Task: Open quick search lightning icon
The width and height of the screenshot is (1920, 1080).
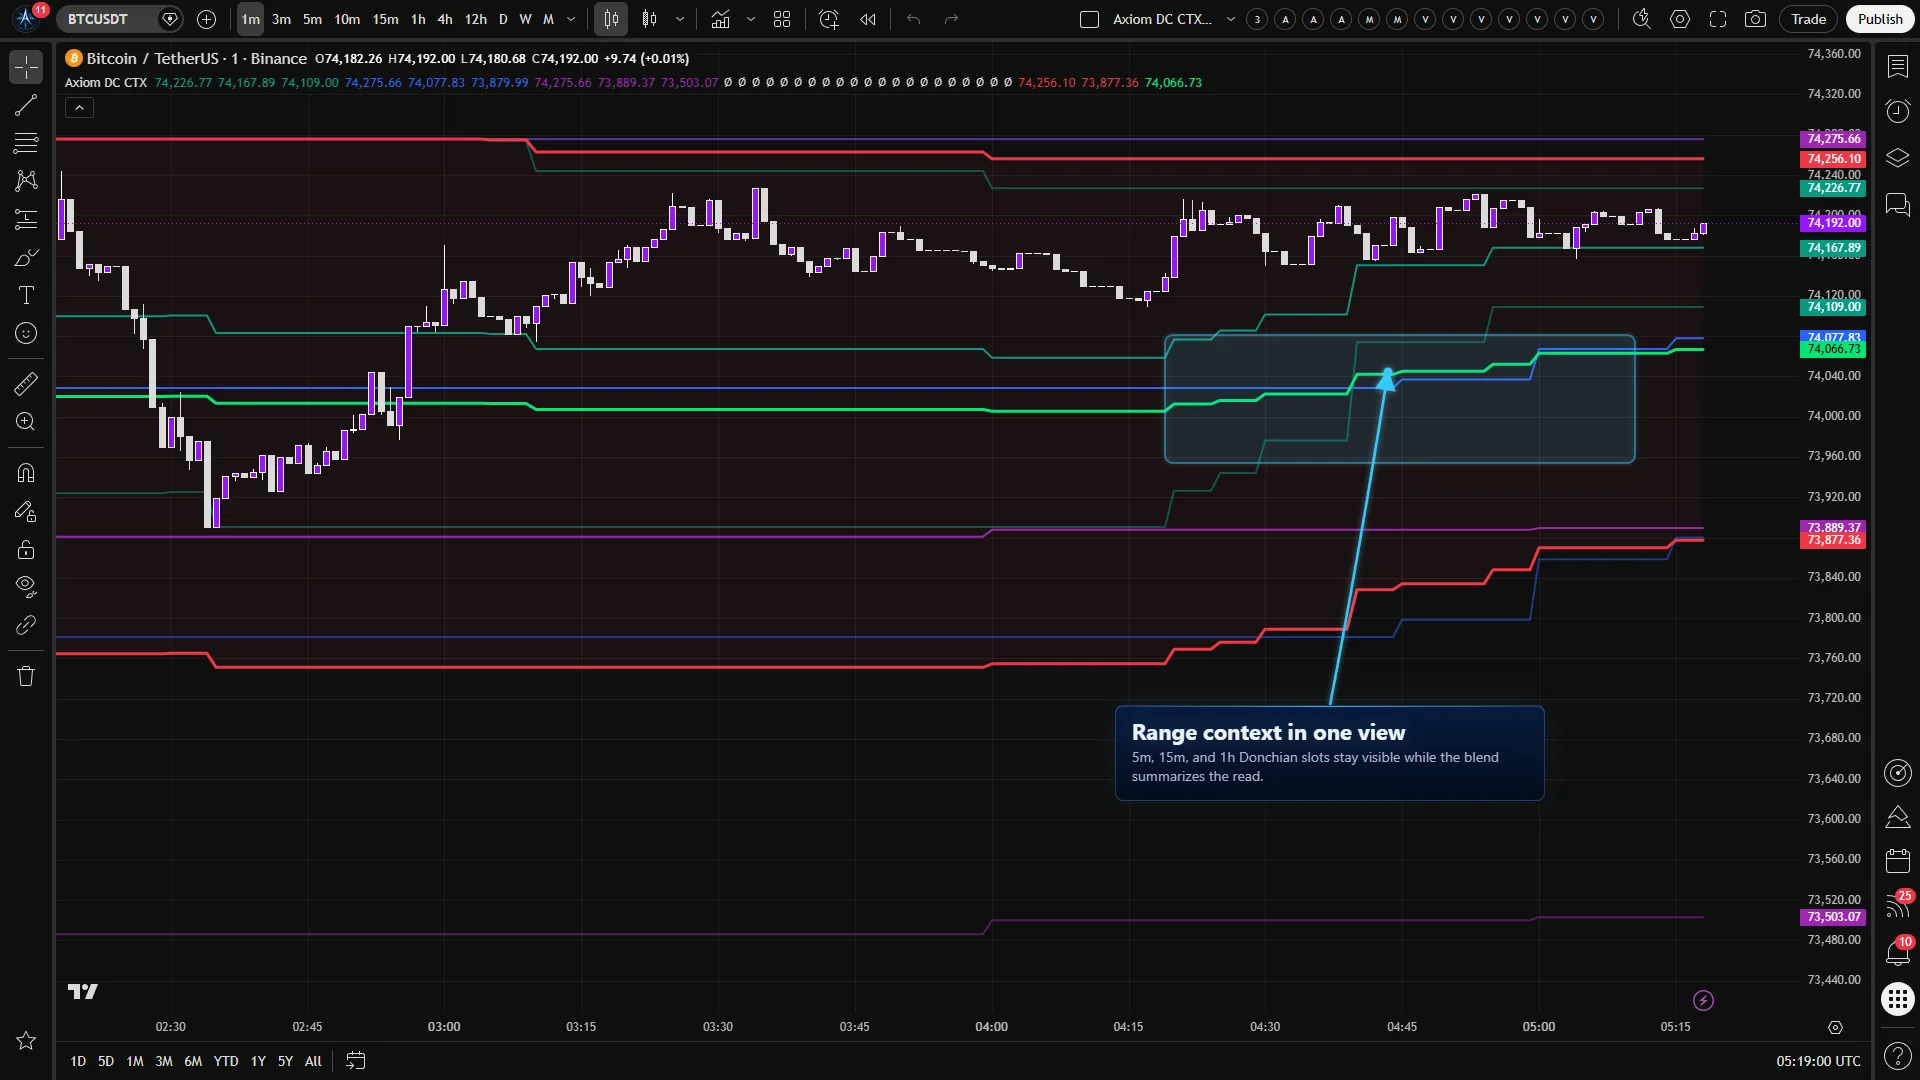Action: (1641, 19)
